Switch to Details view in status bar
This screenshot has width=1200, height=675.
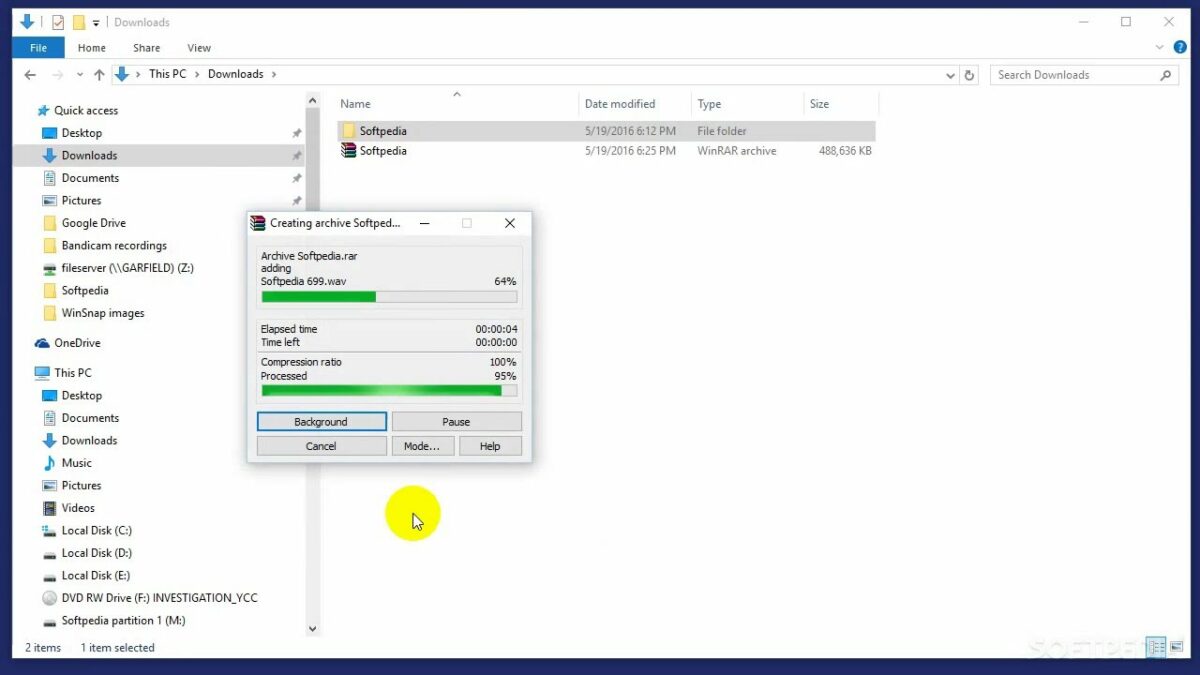(x=1157, y=647)
